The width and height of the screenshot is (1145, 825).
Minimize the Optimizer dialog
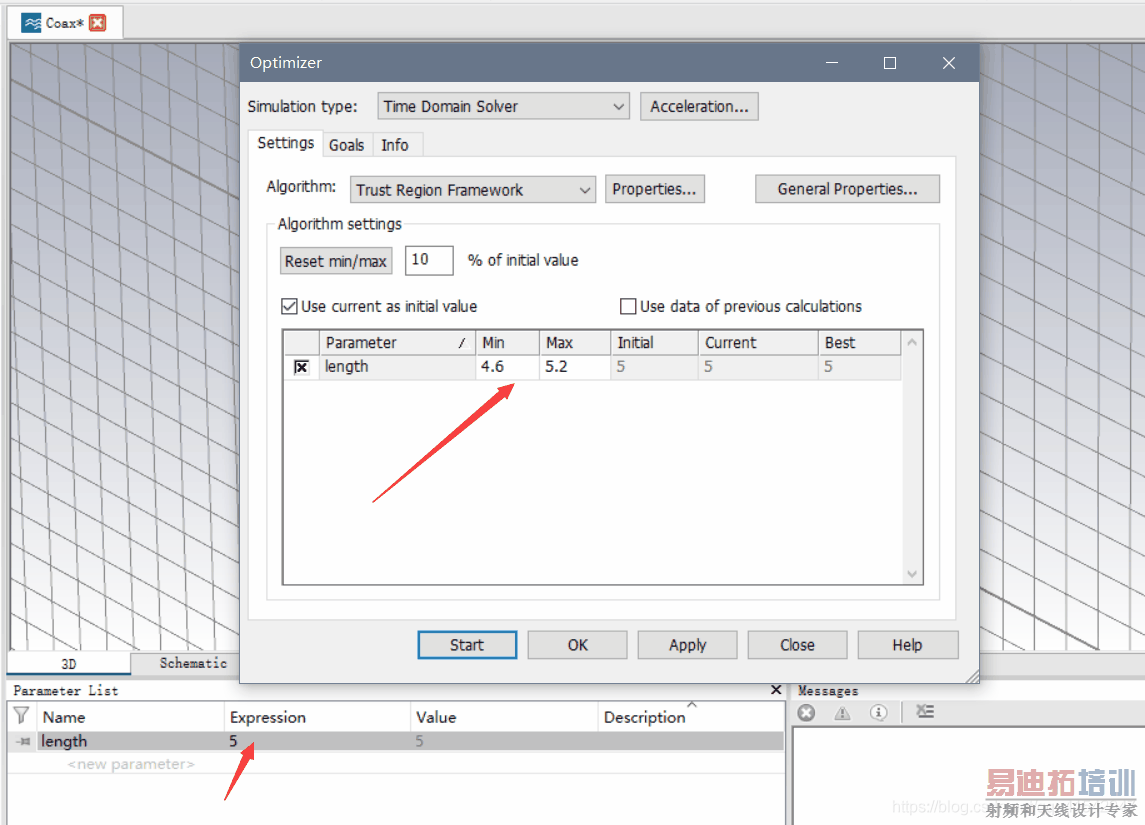tap(832, 63)
